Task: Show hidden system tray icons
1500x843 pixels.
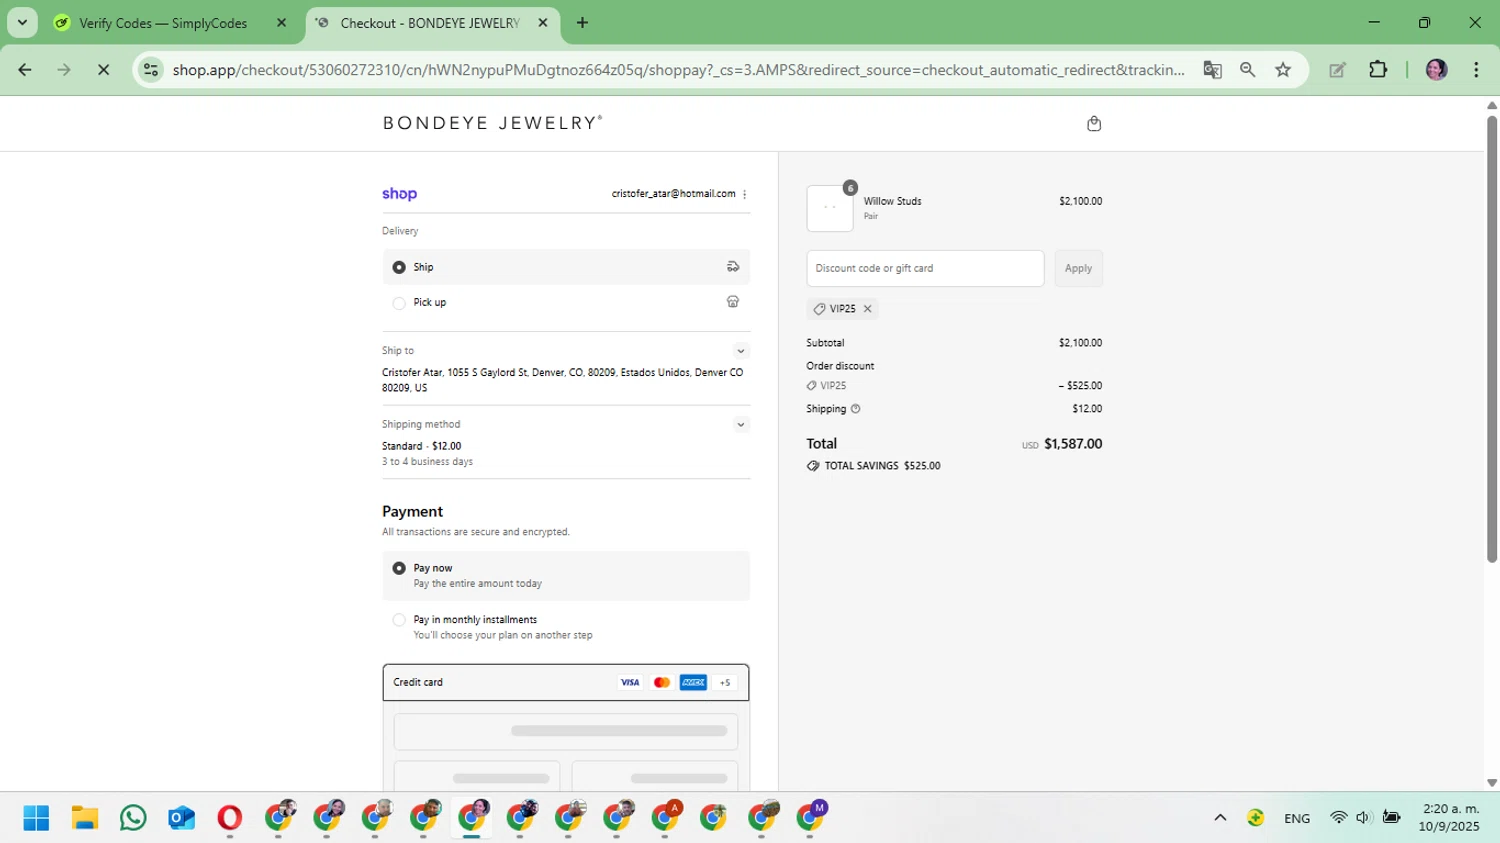Action: (1220, 818)
